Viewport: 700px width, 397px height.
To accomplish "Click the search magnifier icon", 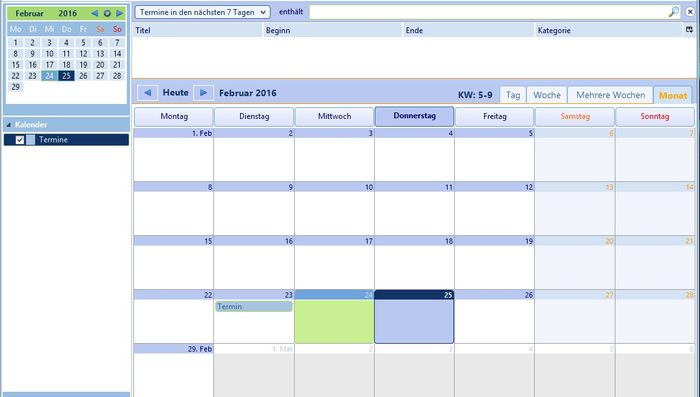I will tap(674, 12).
